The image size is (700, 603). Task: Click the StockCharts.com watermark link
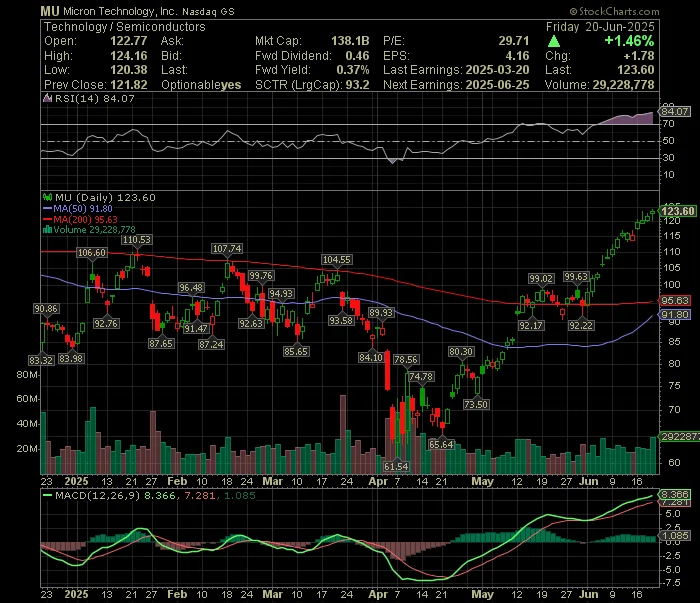[x=614, y=11]
